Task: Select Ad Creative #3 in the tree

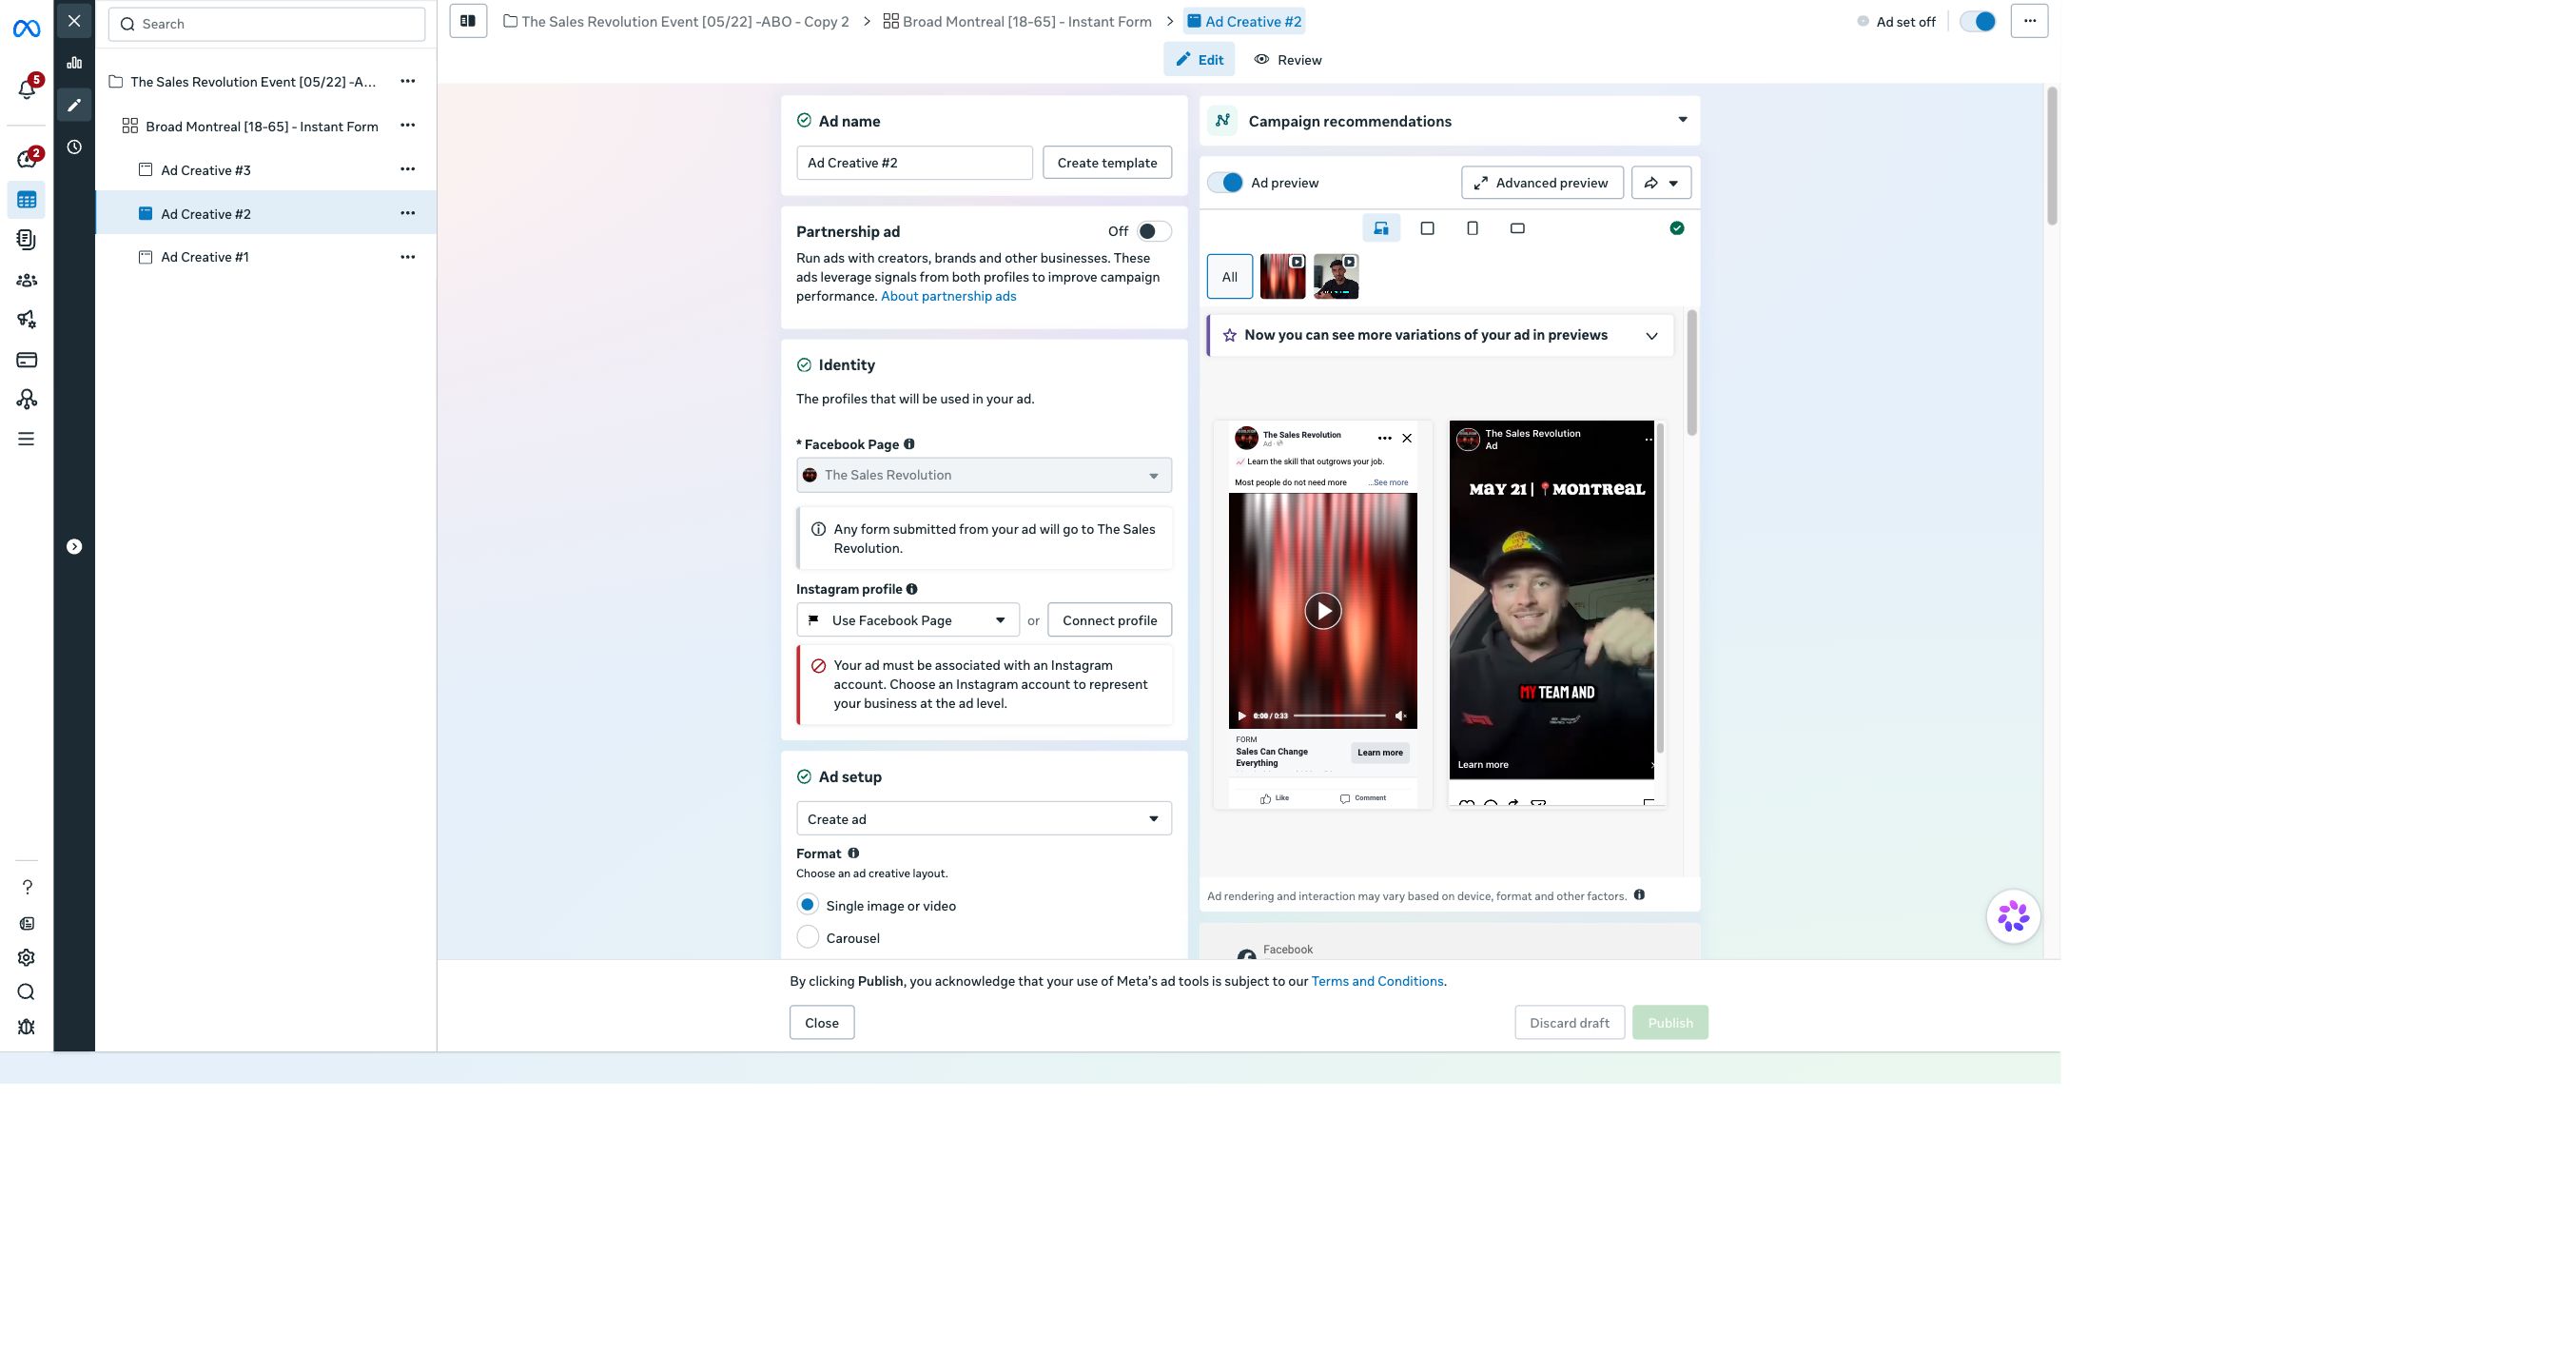Action: tap(205, 170)
